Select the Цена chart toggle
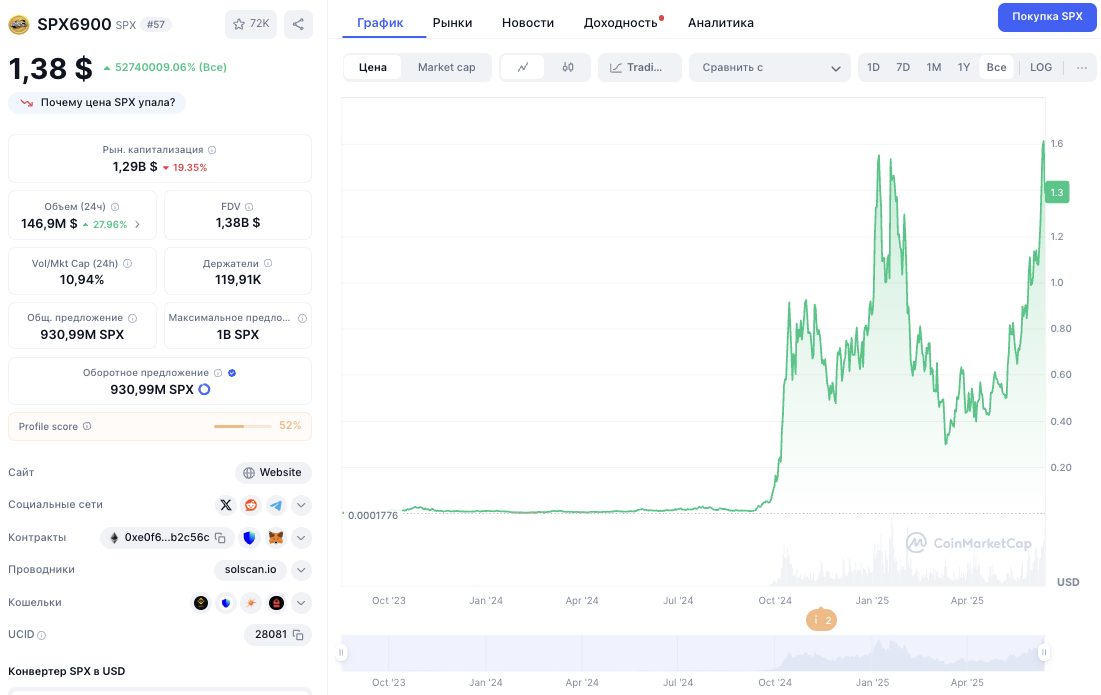 pos(373,67)
